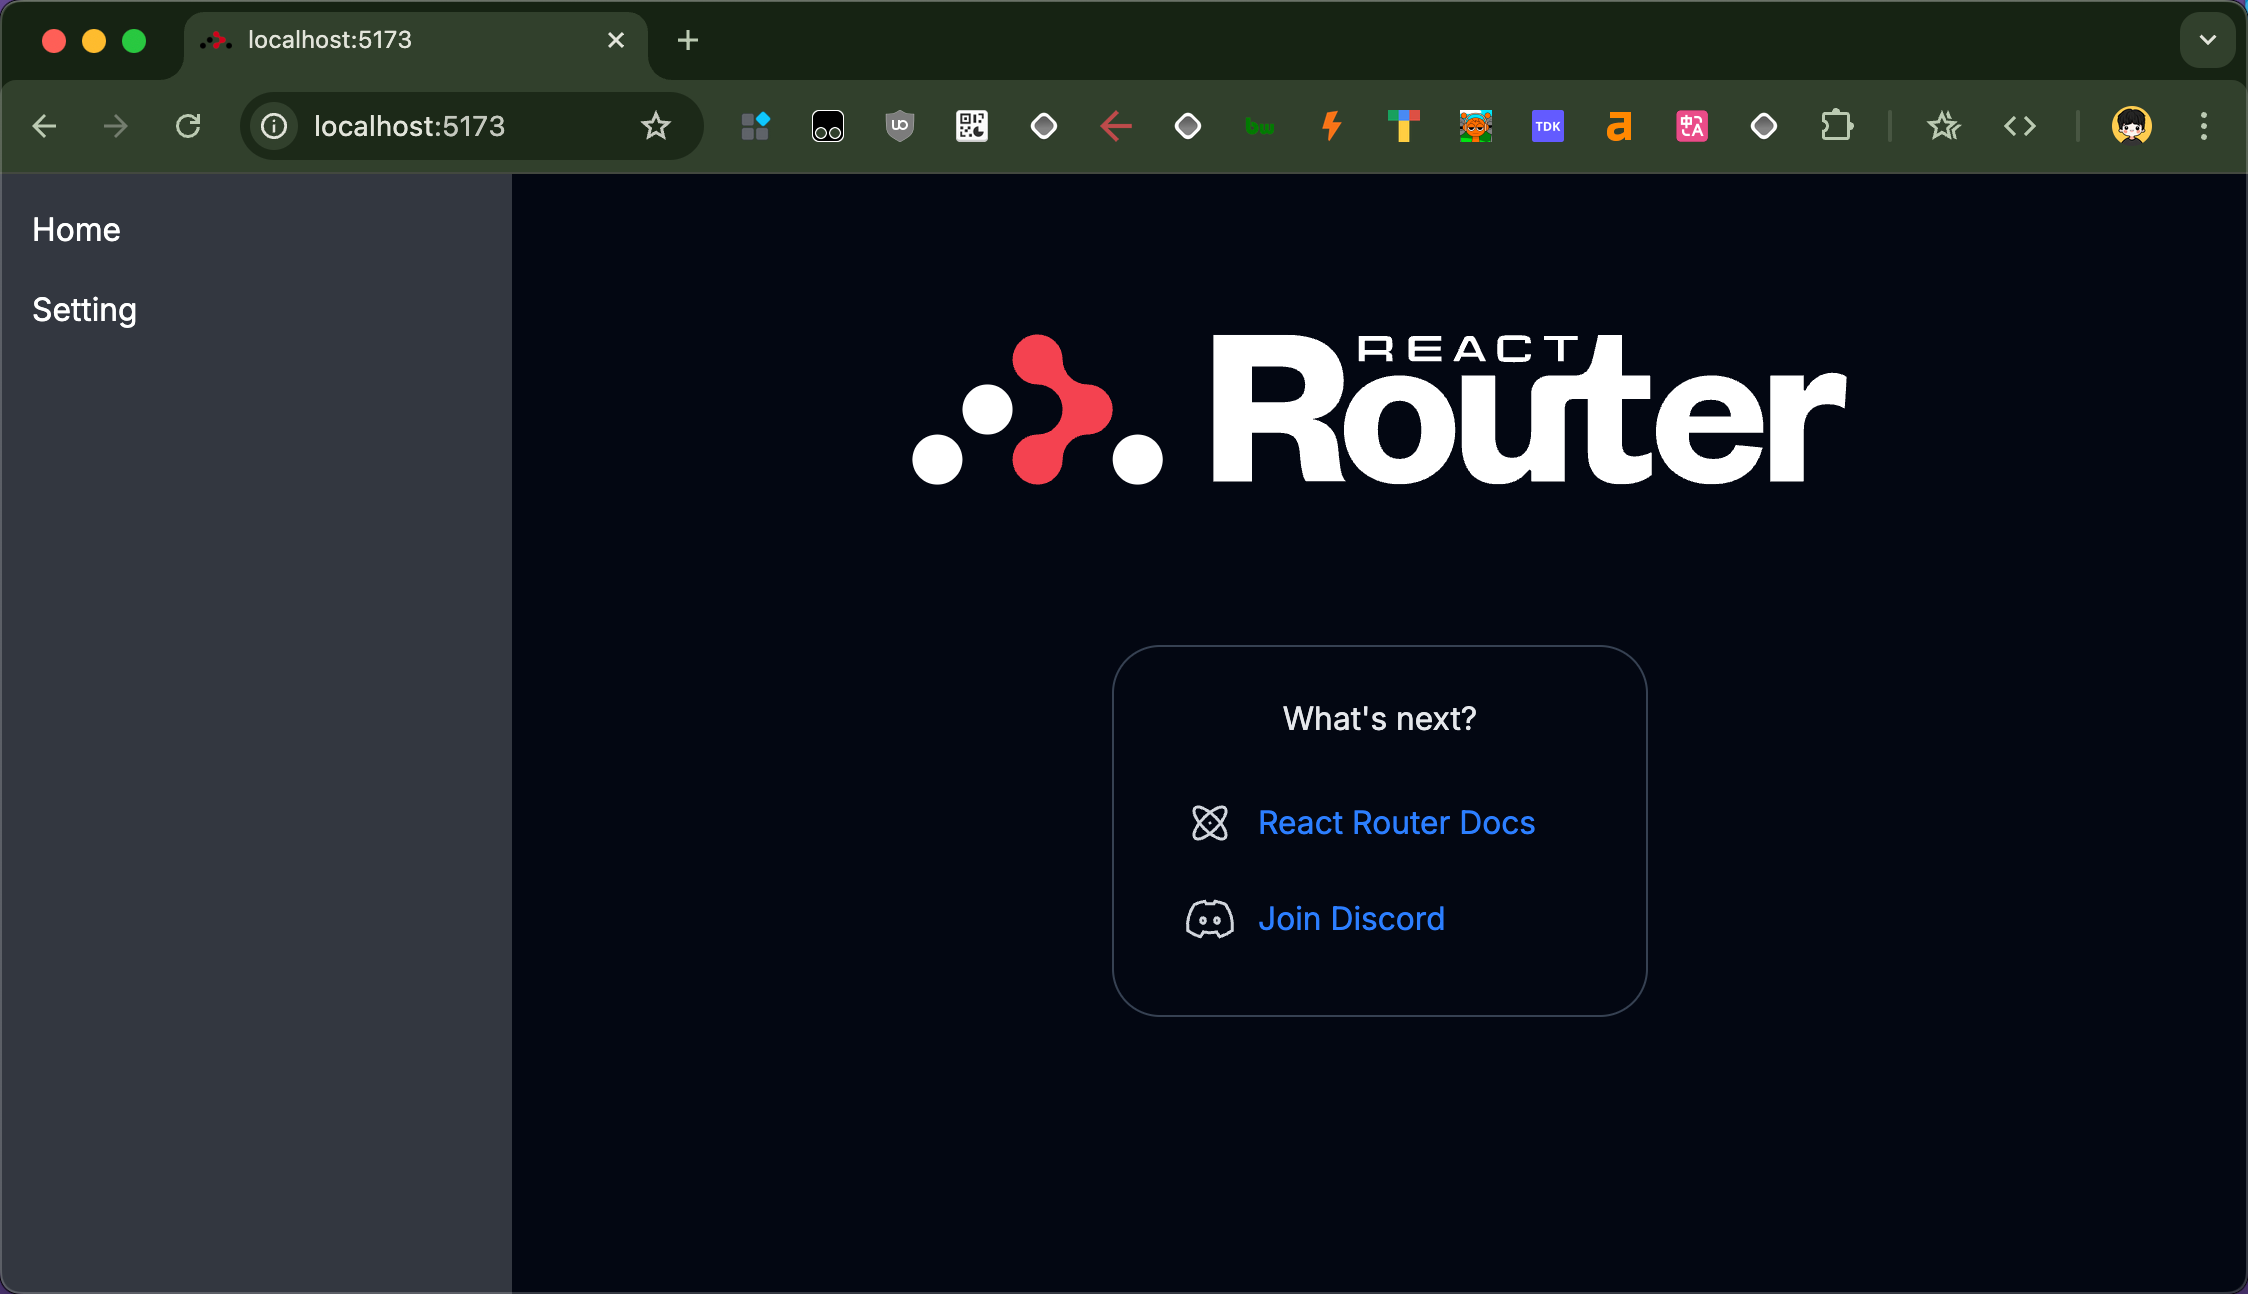Click the diamond icon beside the QR extension
Image resolution: width=2248 pixels, height=1294 pixels.
(x=1044, y=126)
